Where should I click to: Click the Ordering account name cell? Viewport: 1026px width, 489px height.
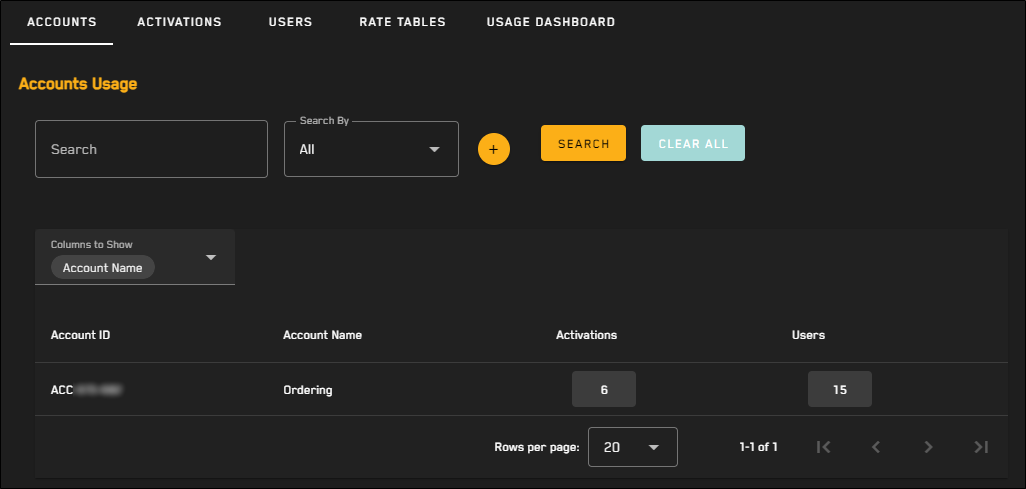[x=308, y=390]
